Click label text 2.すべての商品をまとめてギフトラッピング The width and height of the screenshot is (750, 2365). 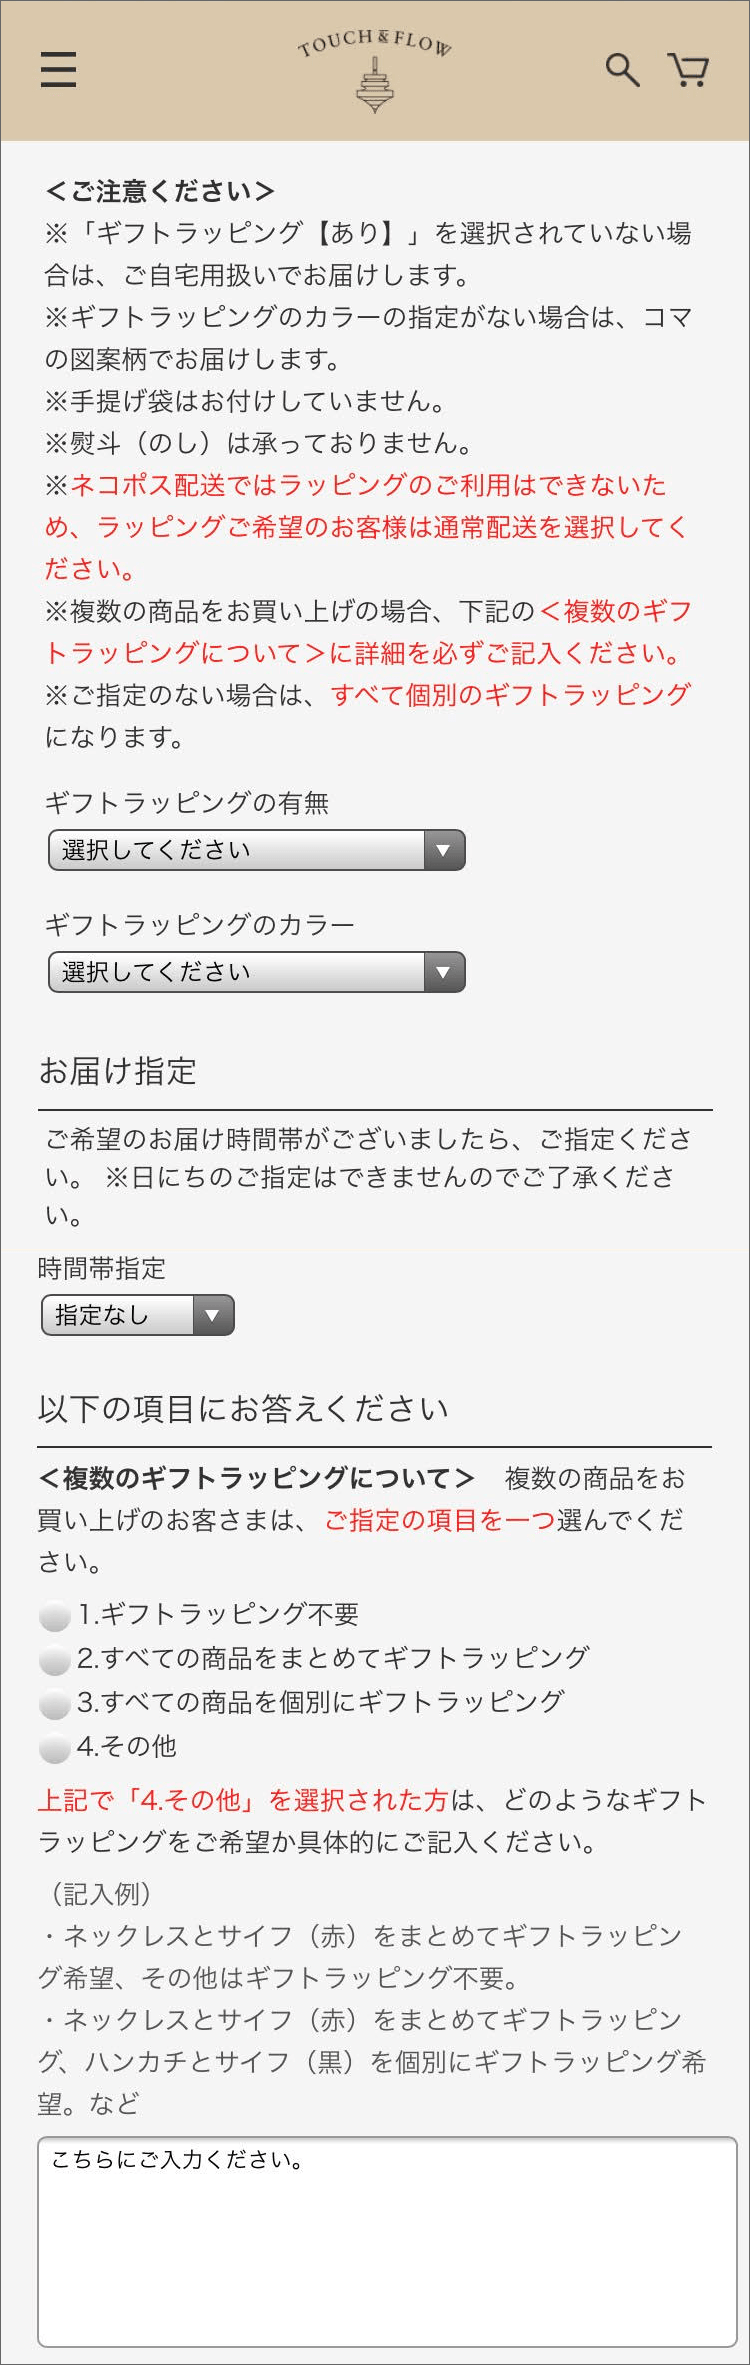click(333, 1657)
